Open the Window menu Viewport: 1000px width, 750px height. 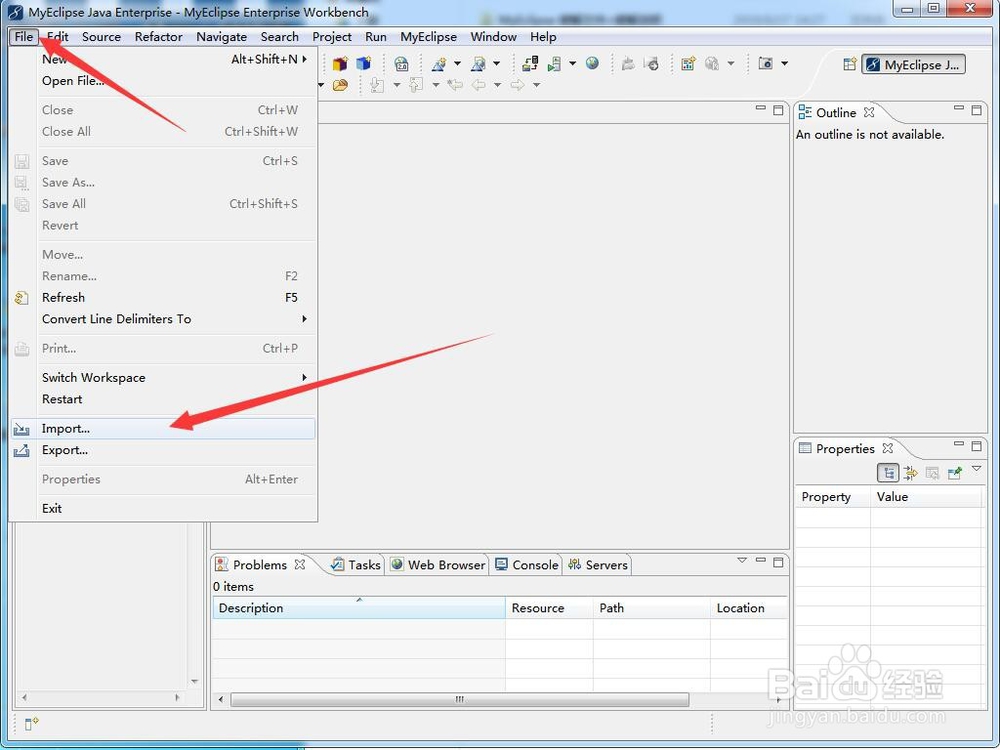(493, 37)
